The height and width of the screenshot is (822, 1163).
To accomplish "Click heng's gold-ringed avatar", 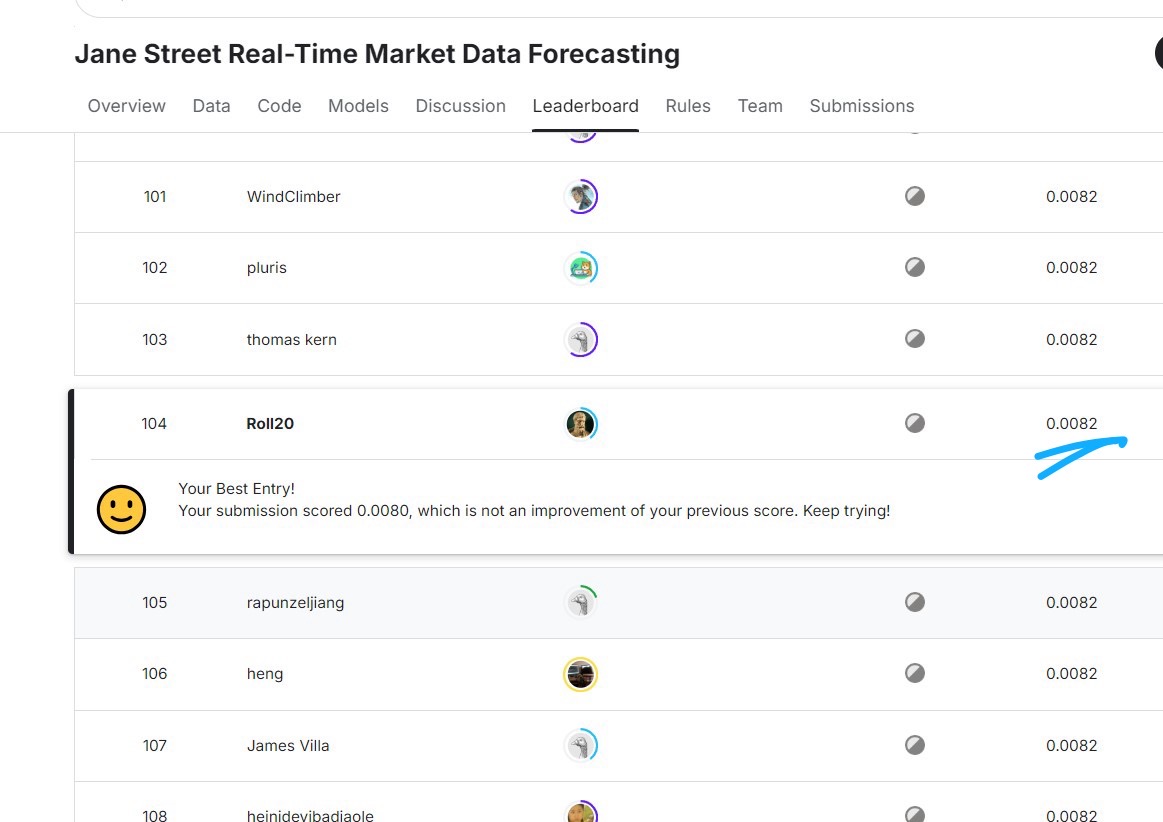I will click(x=580, y=674).
